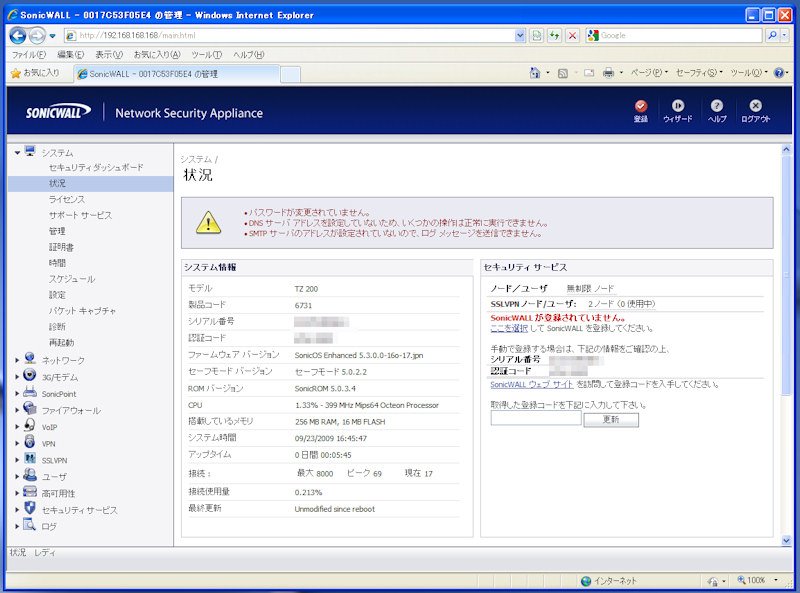The width and height of the screenshot is (800, 593).
Task: Click the 3G/Modem sidebar icon
Action: click(x=30, y=376)
